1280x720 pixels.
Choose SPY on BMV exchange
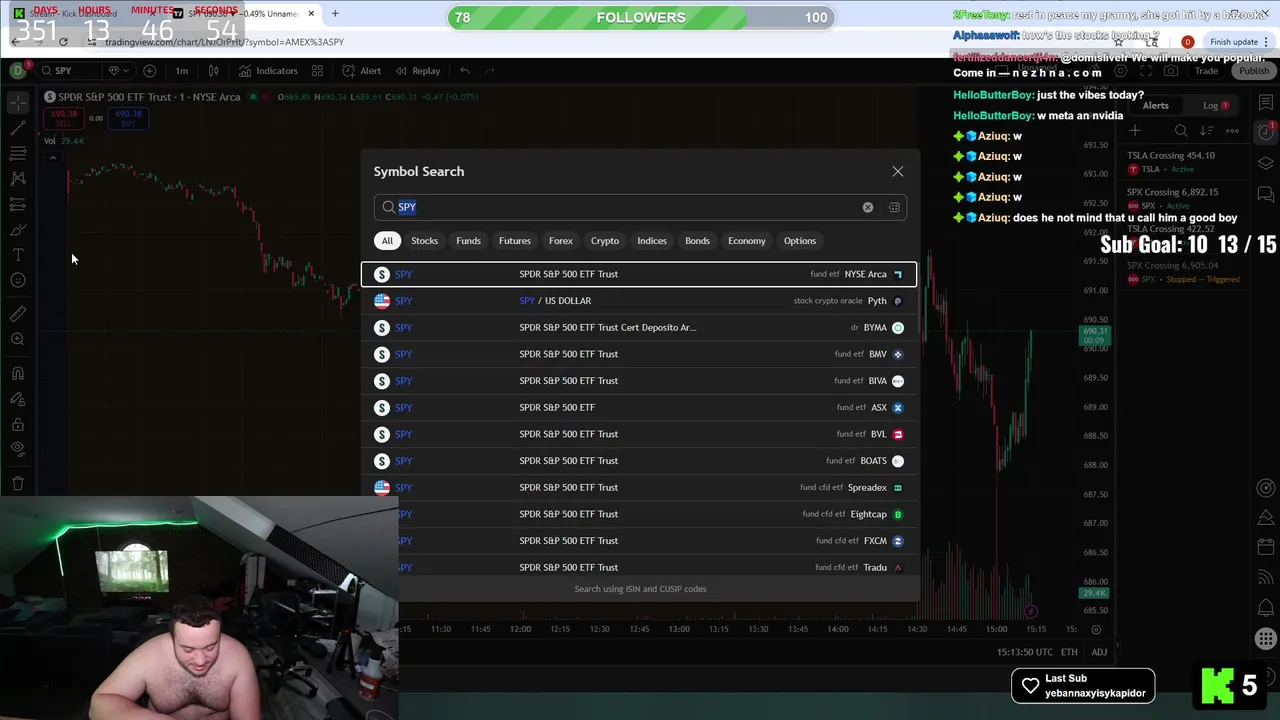639,354
